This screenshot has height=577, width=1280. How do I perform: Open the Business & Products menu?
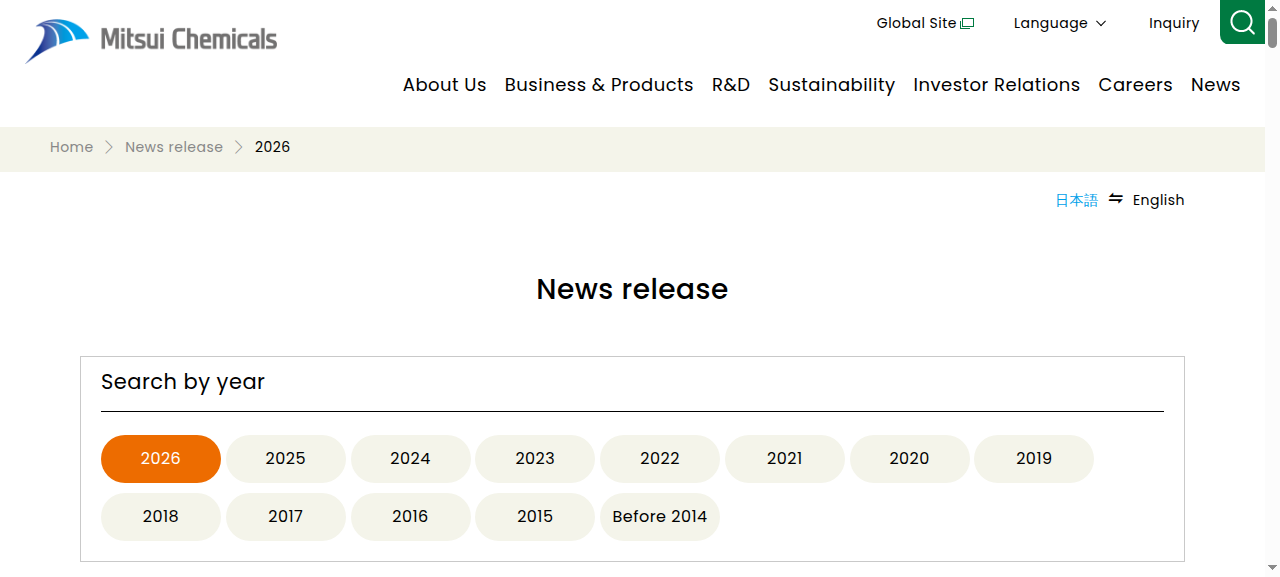599,85
